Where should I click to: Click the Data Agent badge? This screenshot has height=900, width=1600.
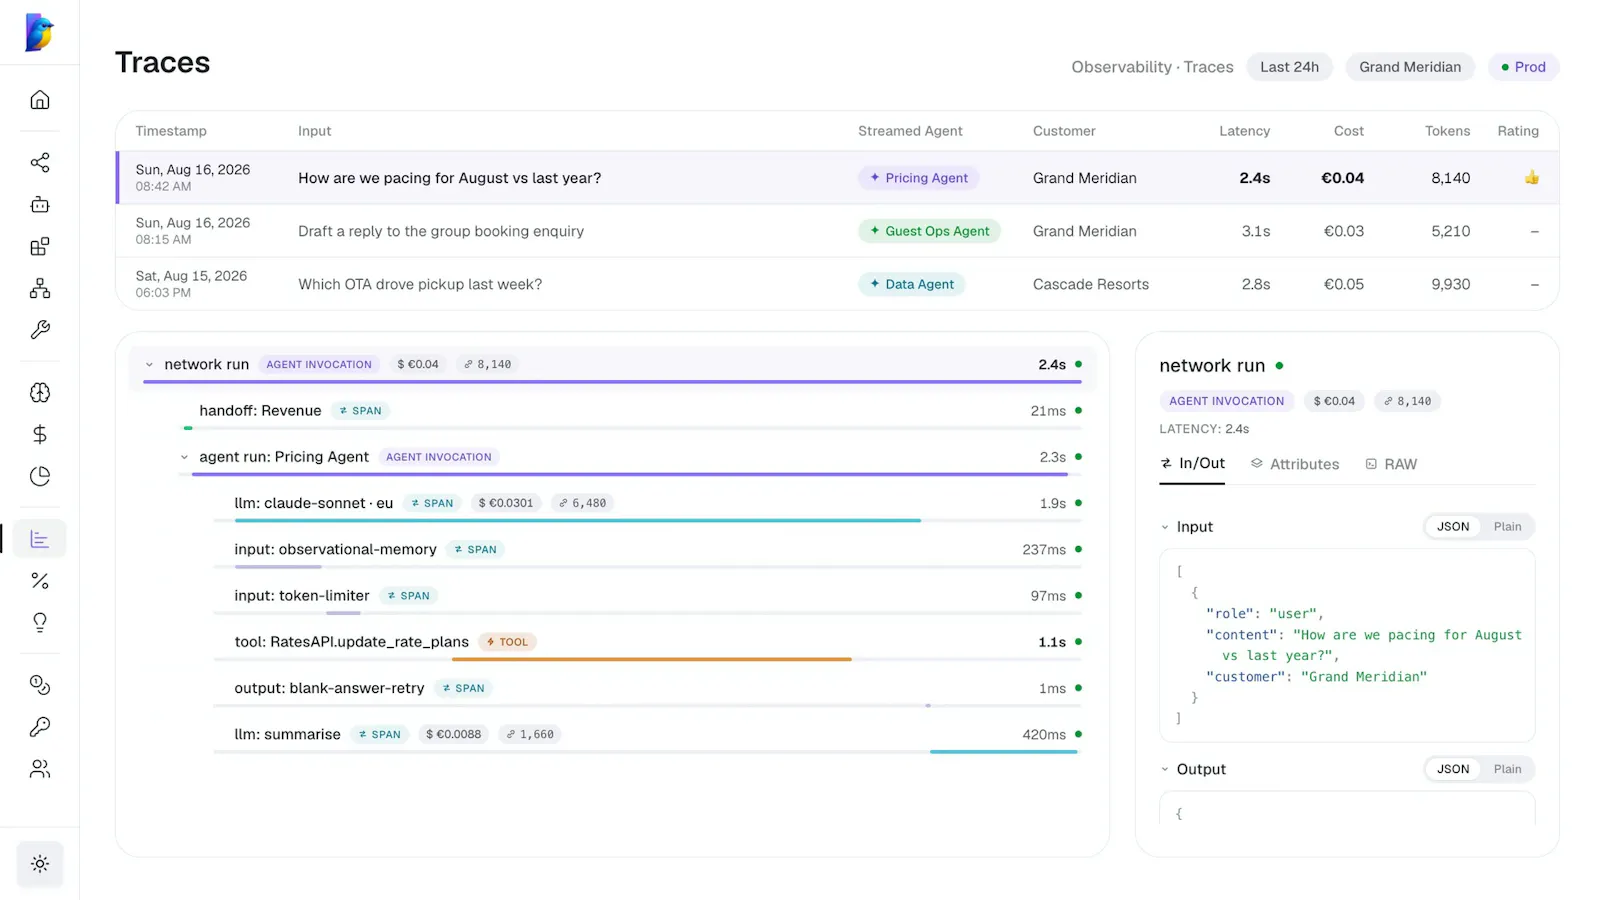pos(911,284)
